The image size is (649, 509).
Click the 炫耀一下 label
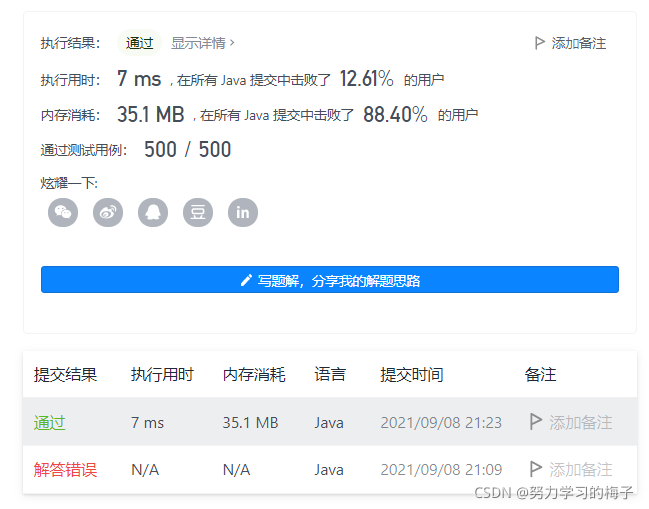point(69,182)
